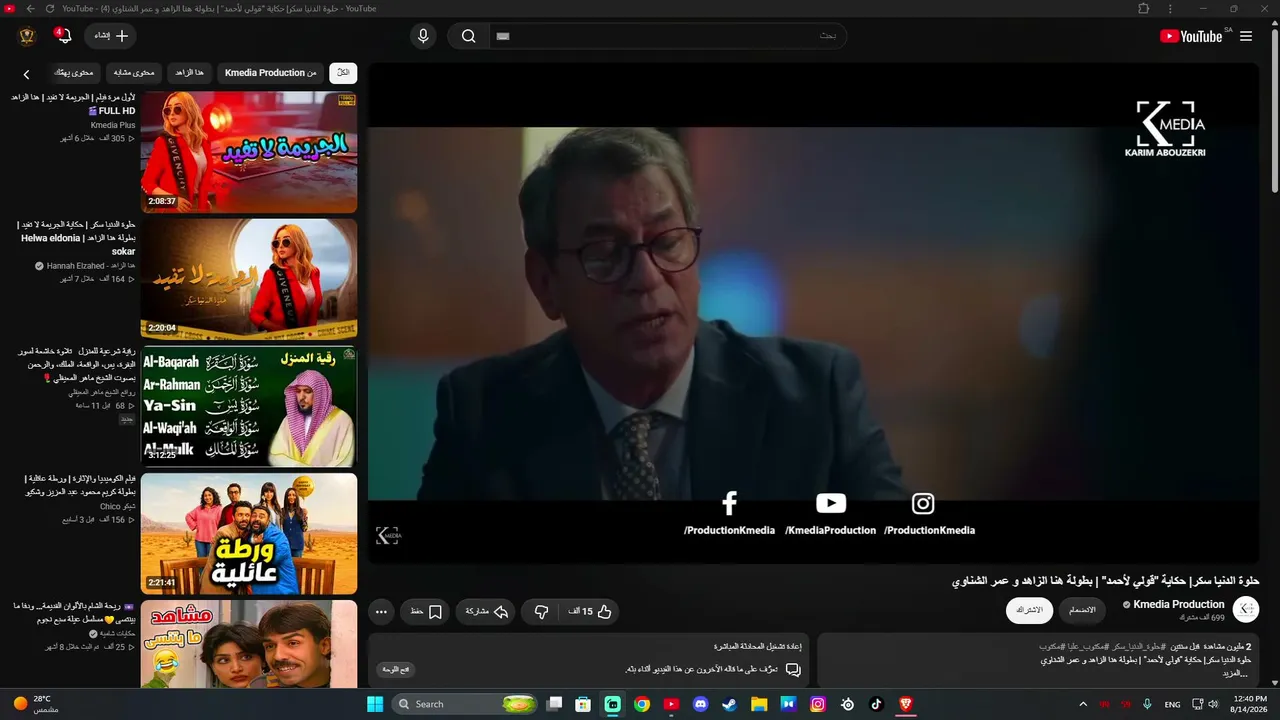Open the 'ورطة عائلية' movie thumbnail
The image size is (1280, 720).
[249, 533]
